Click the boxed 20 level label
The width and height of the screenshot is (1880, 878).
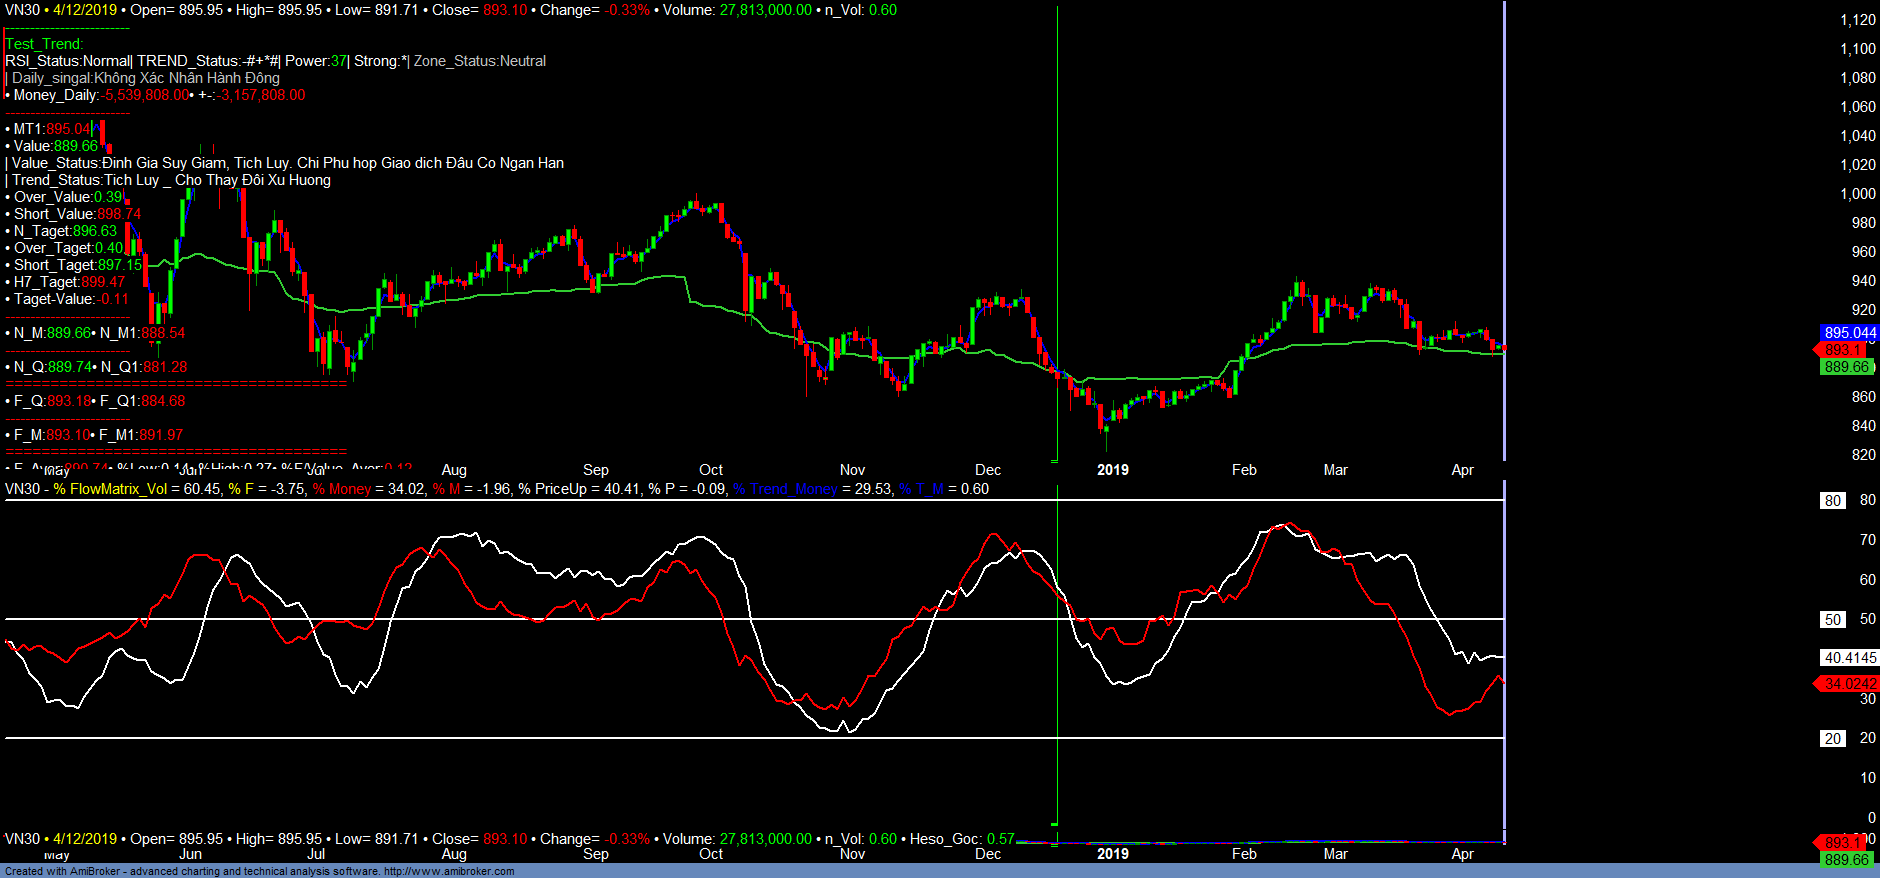[1832, 738]
